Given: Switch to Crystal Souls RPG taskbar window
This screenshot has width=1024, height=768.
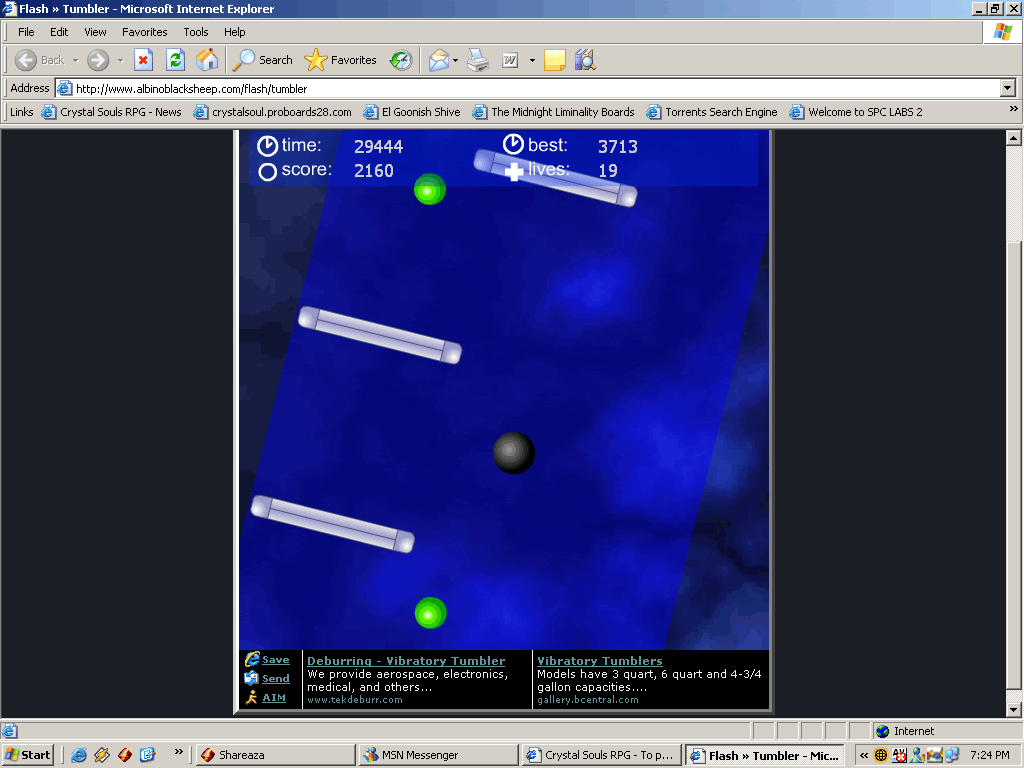Looking at the screenshot, I should 601,756.
